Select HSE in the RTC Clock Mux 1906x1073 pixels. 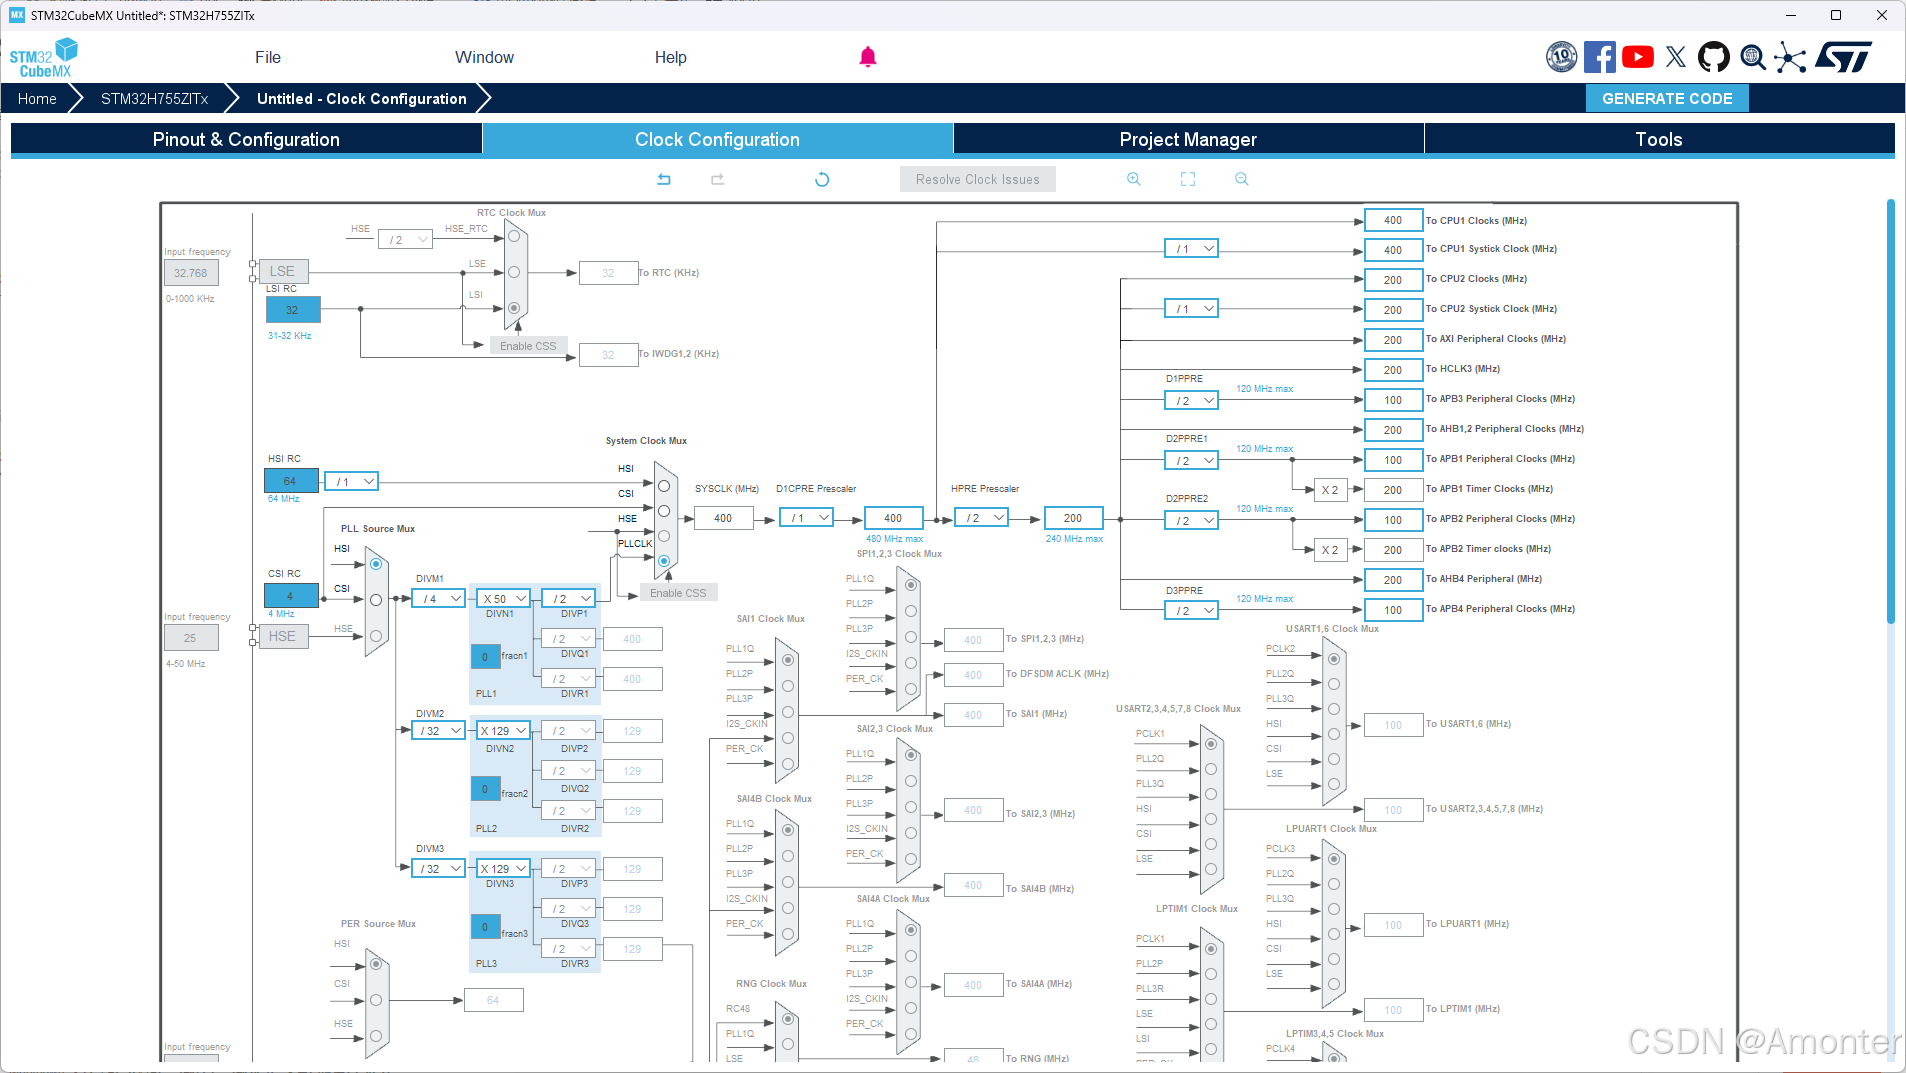point(514,237)
